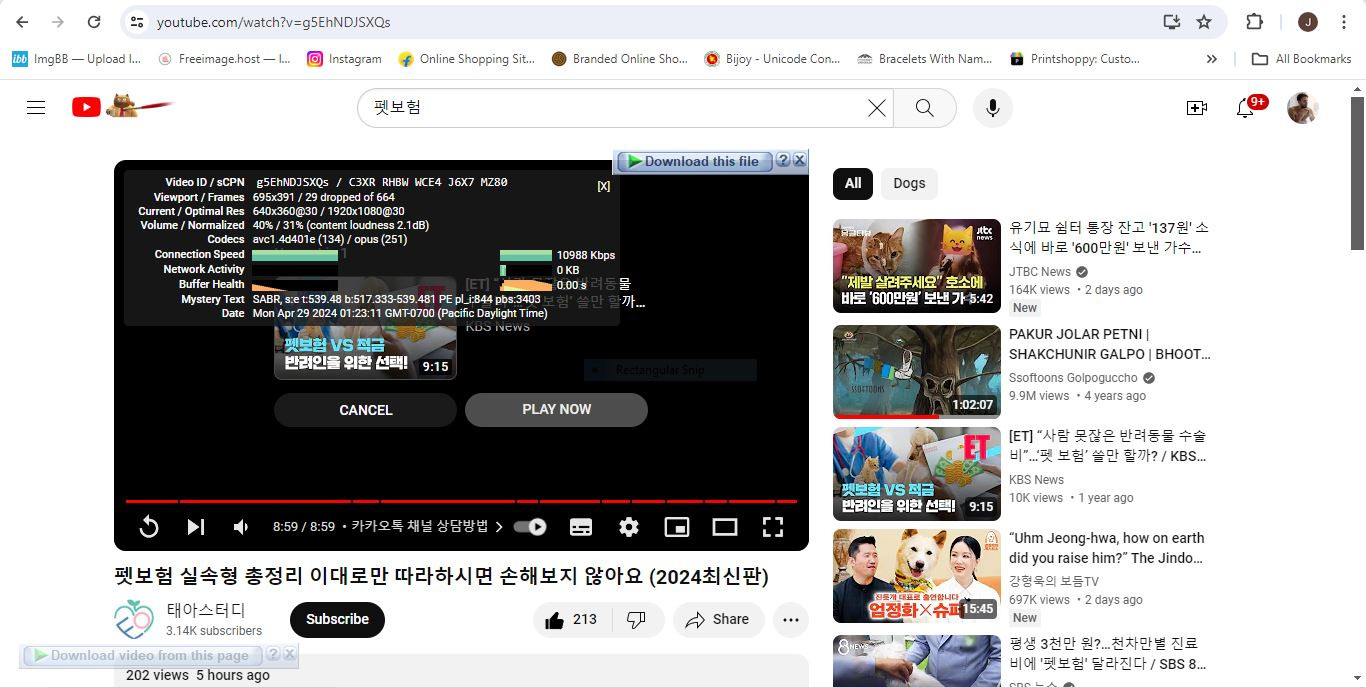Image resolution: width=1366 pixels, height=688 pixels.
Task: Cancel the autoplay of next video
Action: point(365,410)
